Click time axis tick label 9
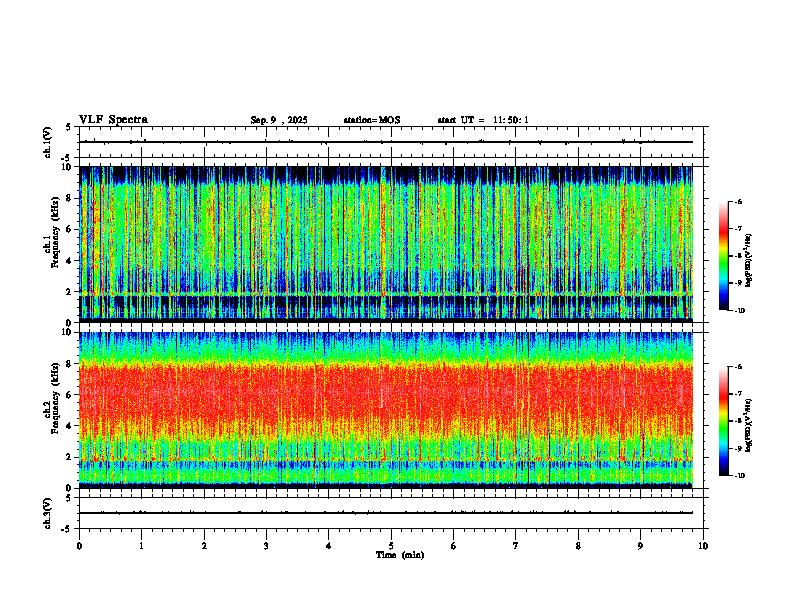792x612 pixels. coord(640,546)
